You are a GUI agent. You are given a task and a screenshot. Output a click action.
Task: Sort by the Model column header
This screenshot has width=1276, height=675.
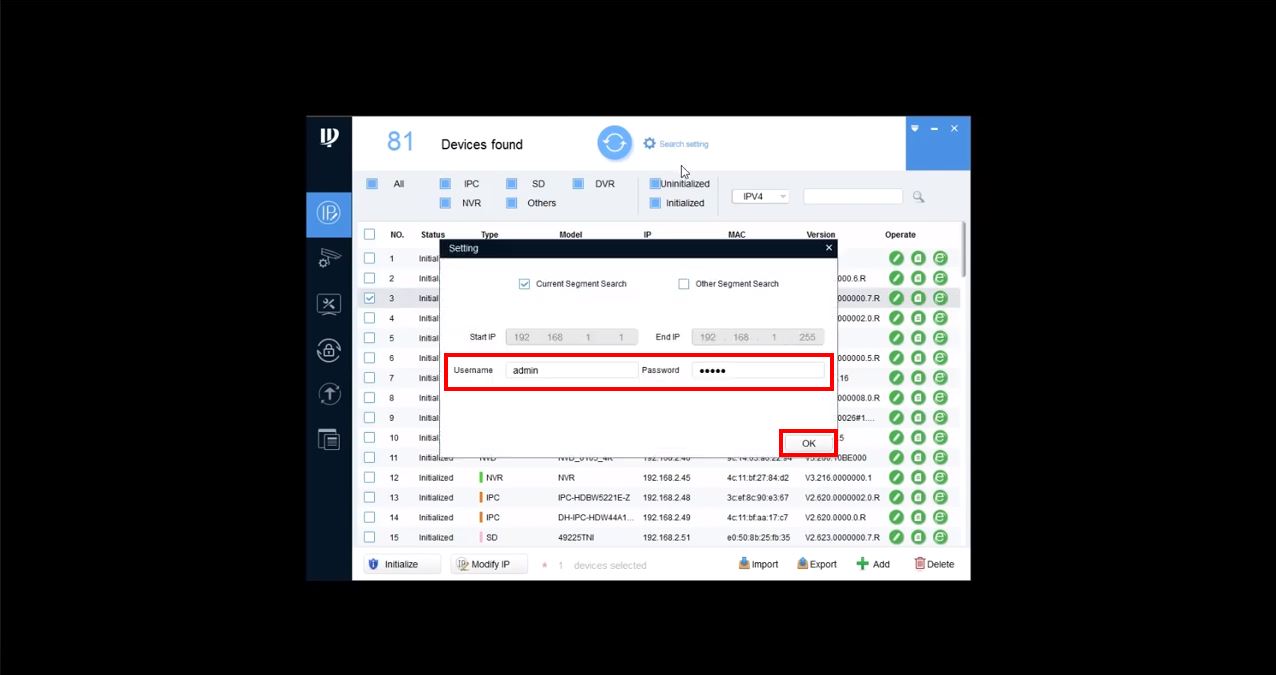pos(570,235)
